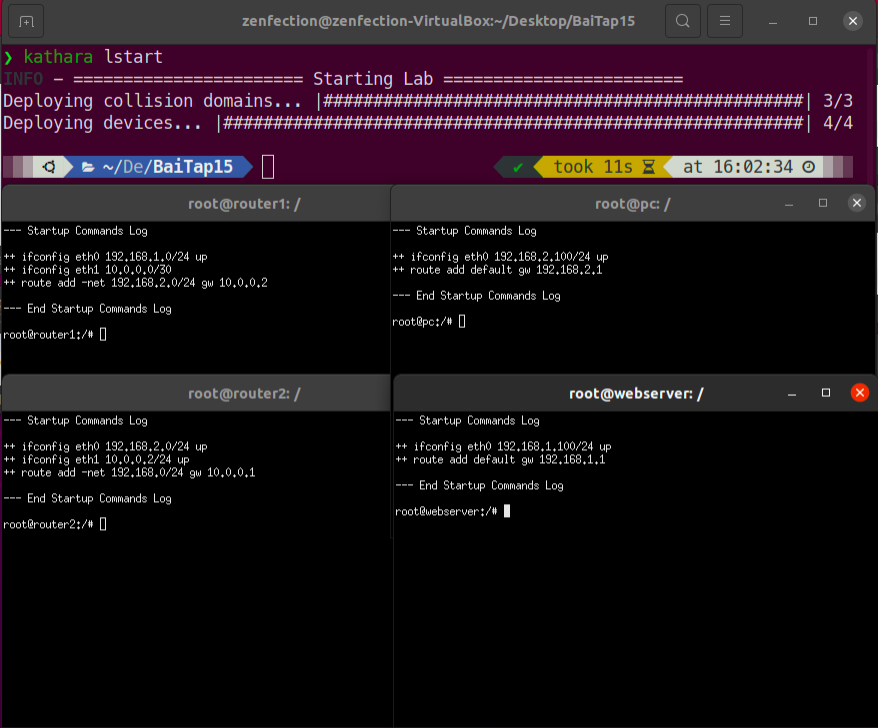Minimize the main terminal window

(x=773, y=21)
